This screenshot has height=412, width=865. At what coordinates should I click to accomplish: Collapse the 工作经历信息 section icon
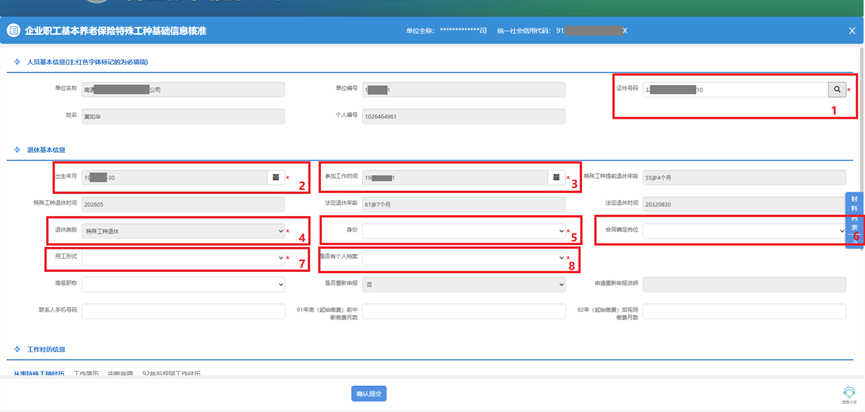coord(17,349)
